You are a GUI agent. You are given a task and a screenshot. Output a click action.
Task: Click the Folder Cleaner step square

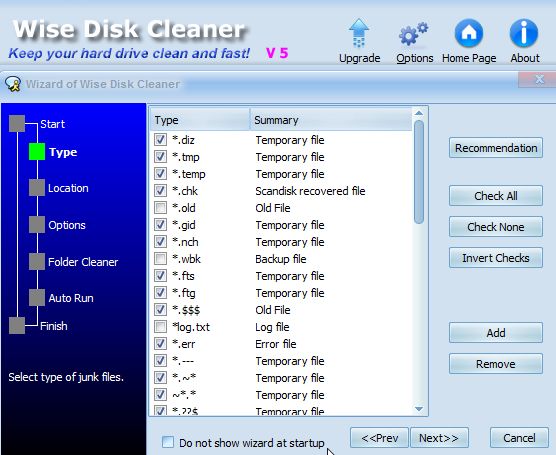(37, 261)
